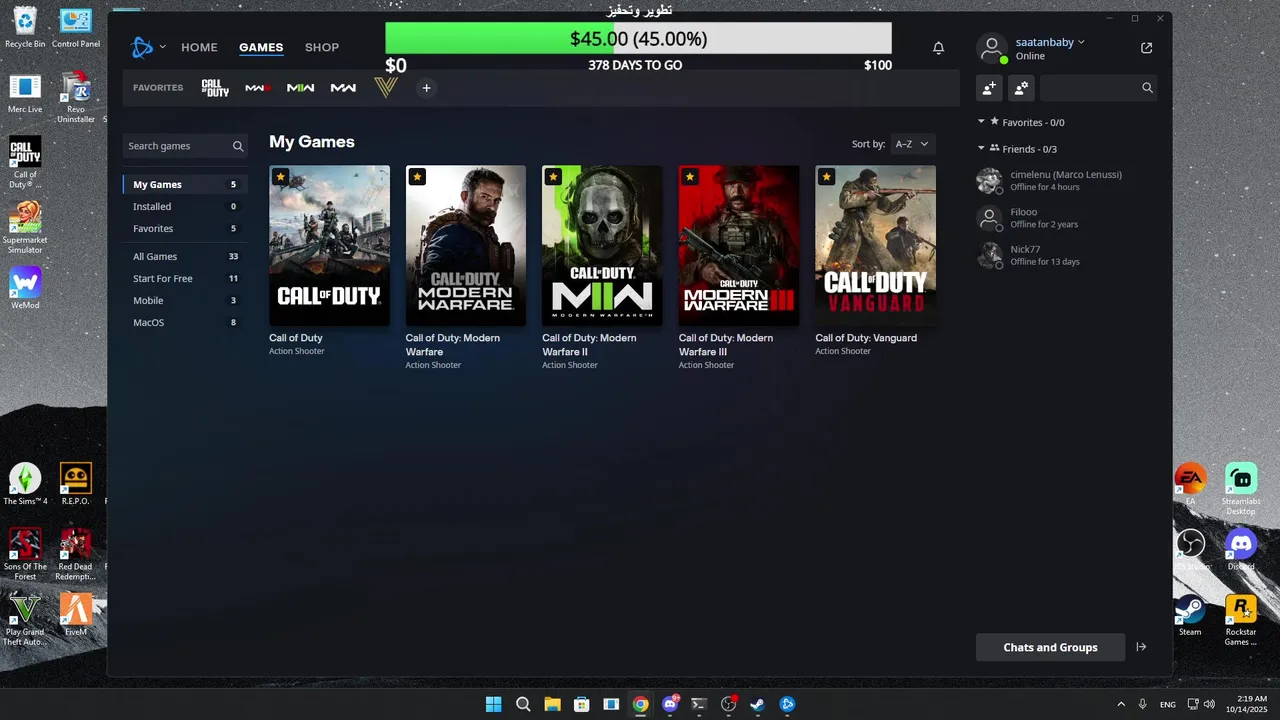1280x720 pixels.
Task: Go to the GAMES tab
Action: pyautogui.click(x=261, y=47)
